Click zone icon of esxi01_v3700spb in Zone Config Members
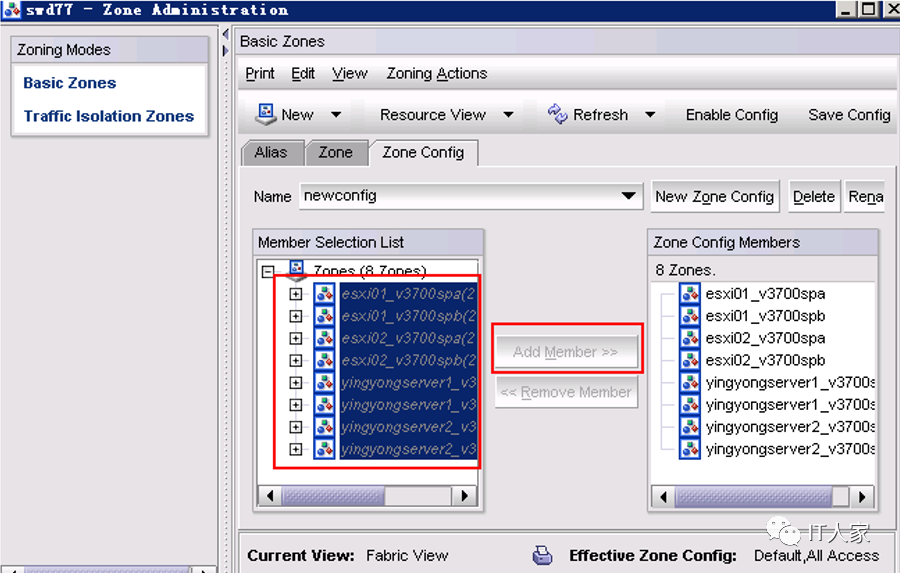Image resolution: width=900 pixels, height=573 pixels. [x=689, y=316]
